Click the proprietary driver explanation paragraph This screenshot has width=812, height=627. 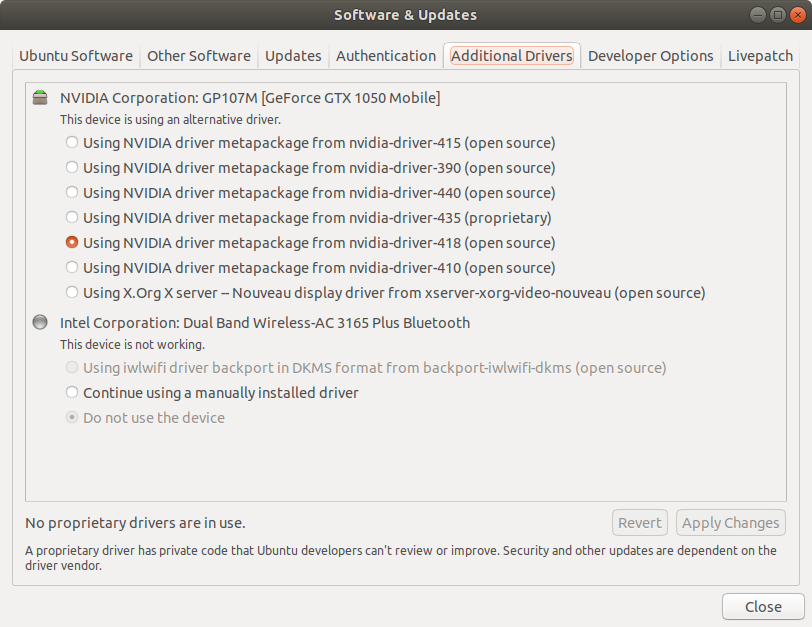(x=401, y=558)
